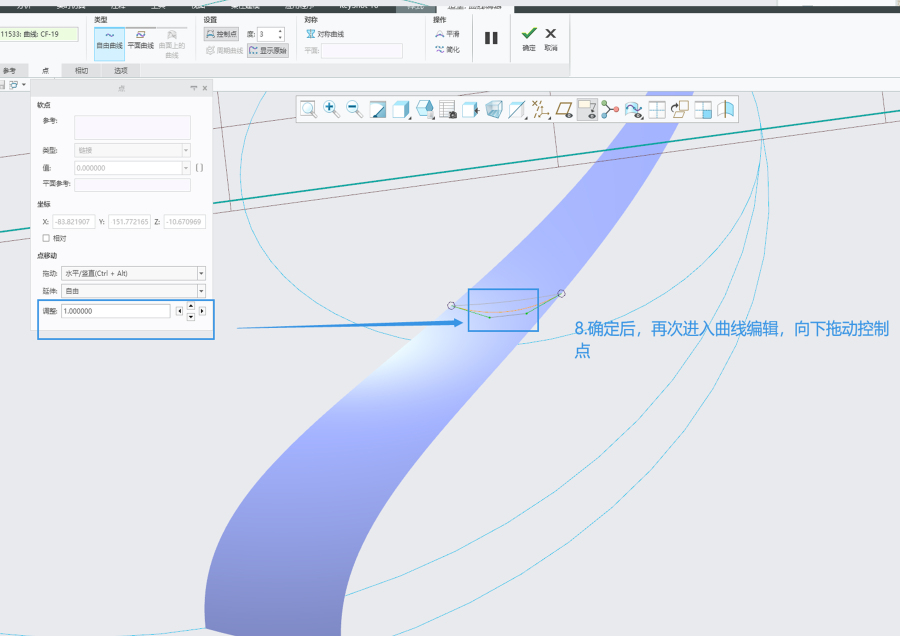900x636 pixels.
Task: Click the zoom out magnifier icon
Action: tap(354, 109)
